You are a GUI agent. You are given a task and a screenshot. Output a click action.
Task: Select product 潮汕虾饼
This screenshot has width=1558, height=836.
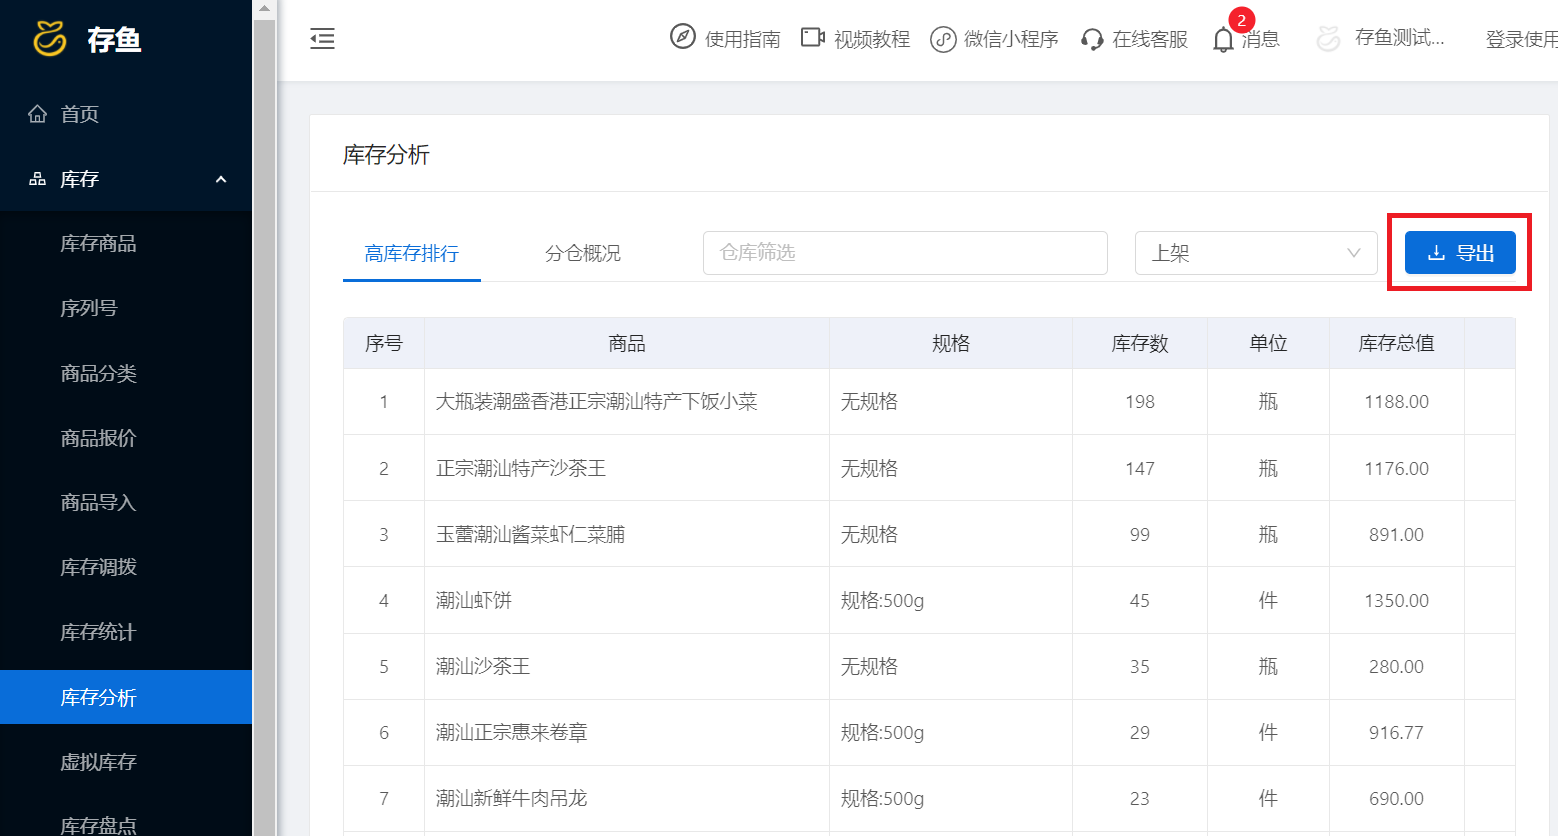474,600
